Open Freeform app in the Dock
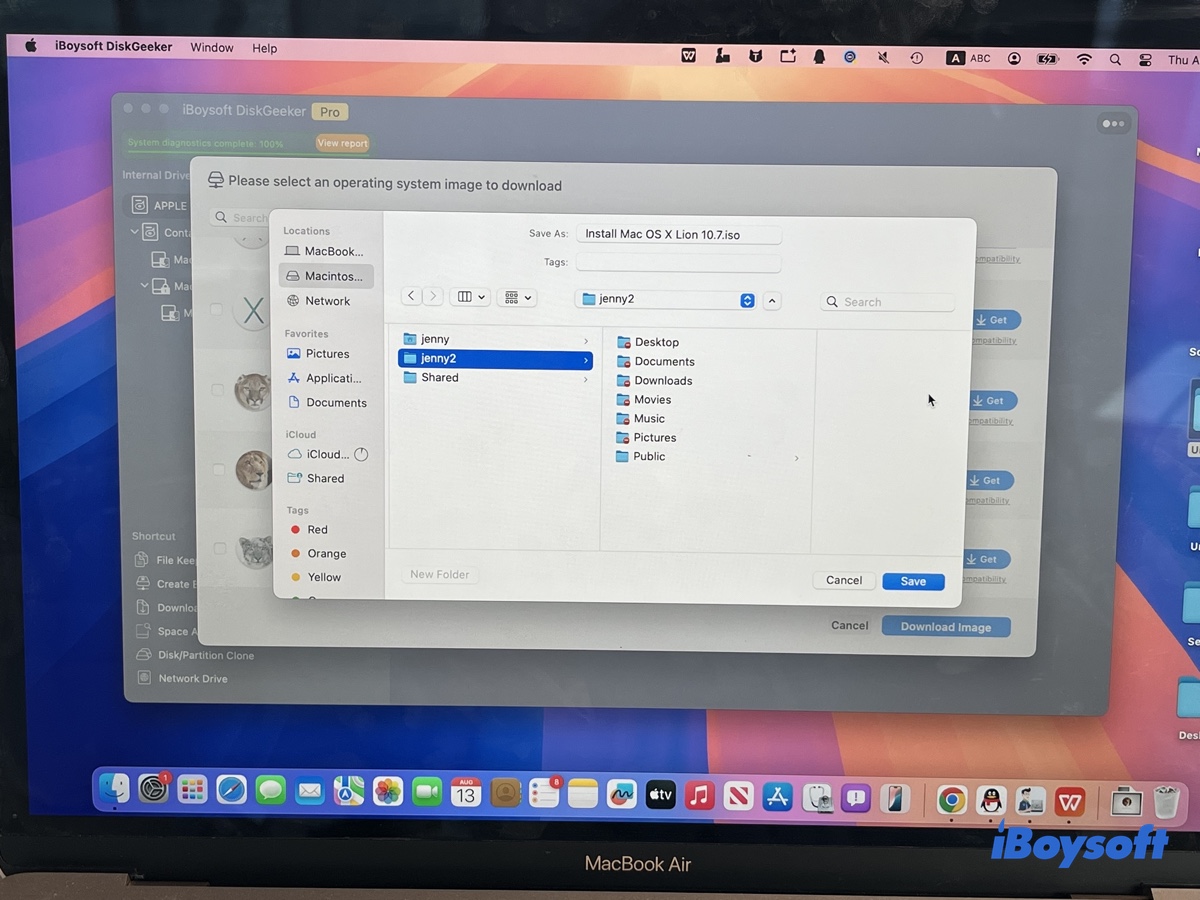The height and width of the screenshot is (900, 1200). click(622, 795)
